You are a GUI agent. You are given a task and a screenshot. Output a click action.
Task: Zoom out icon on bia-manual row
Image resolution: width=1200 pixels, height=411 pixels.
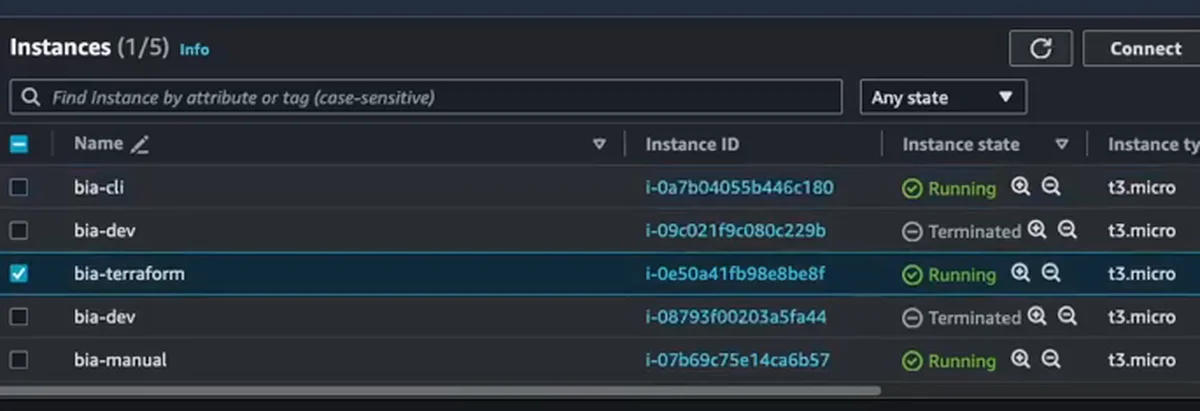1051,360
